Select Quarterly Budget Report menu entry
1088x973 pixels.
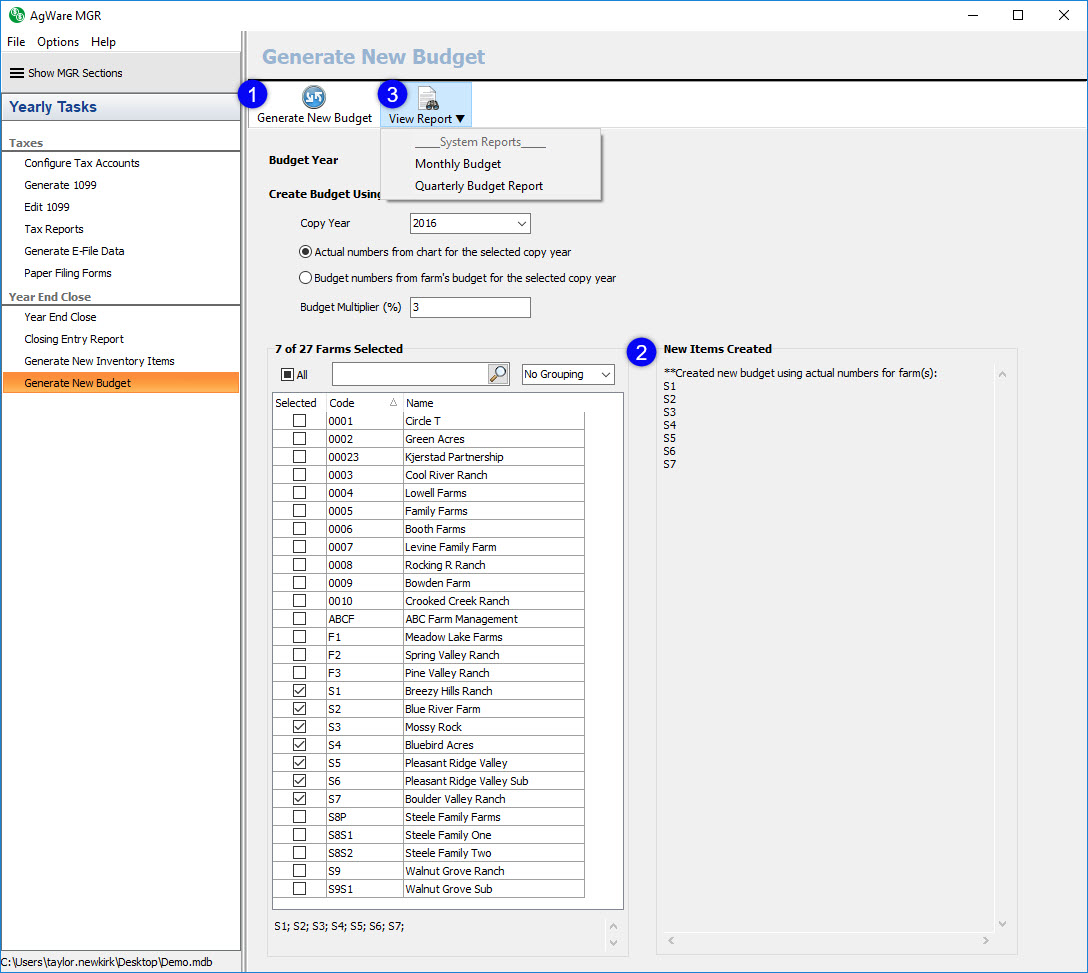[x=479, y=186]
